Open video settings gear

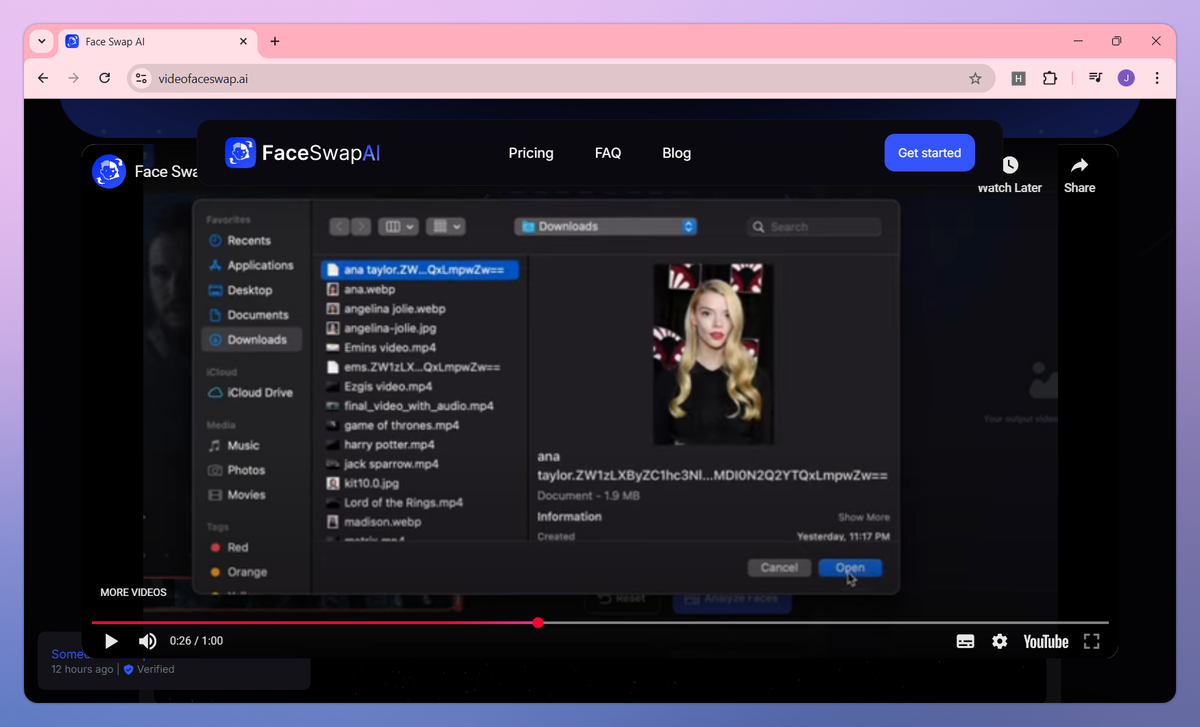[1000, 642]
